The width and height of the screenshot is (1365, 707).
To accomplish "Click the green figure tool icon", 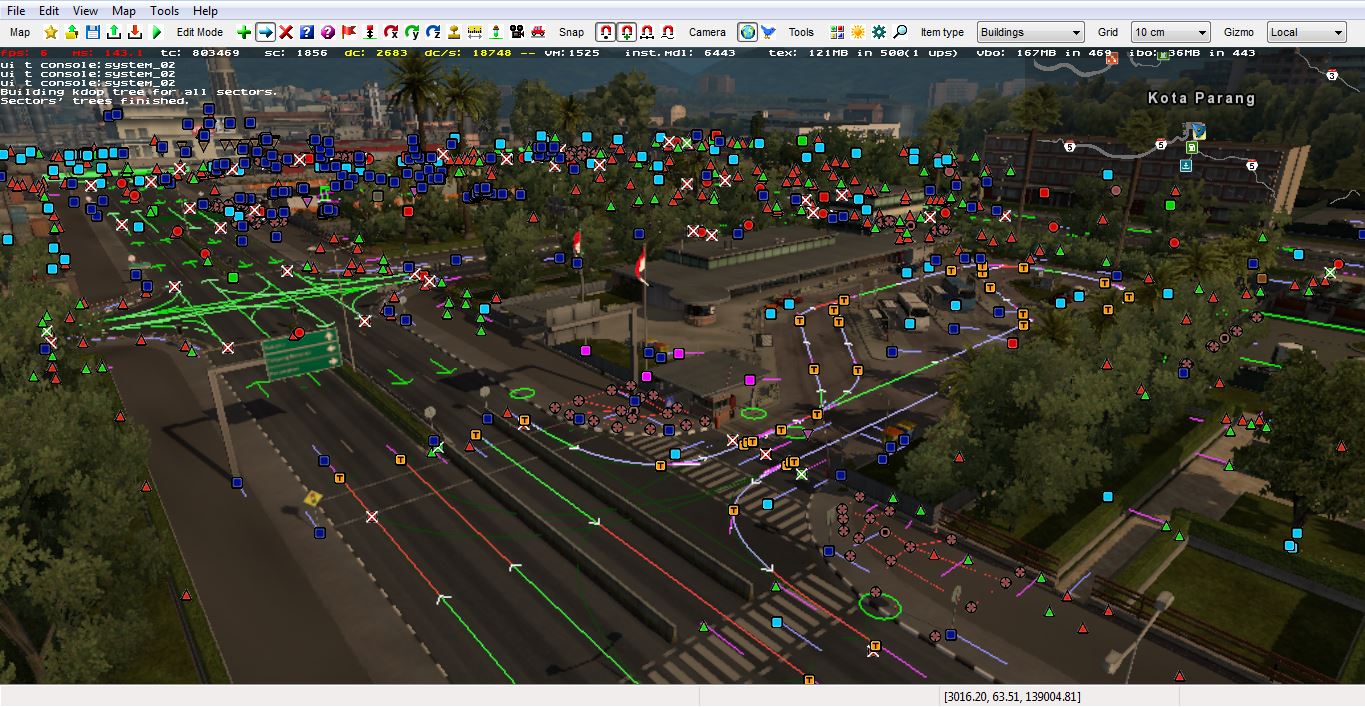I will click(x=496, y=32).
